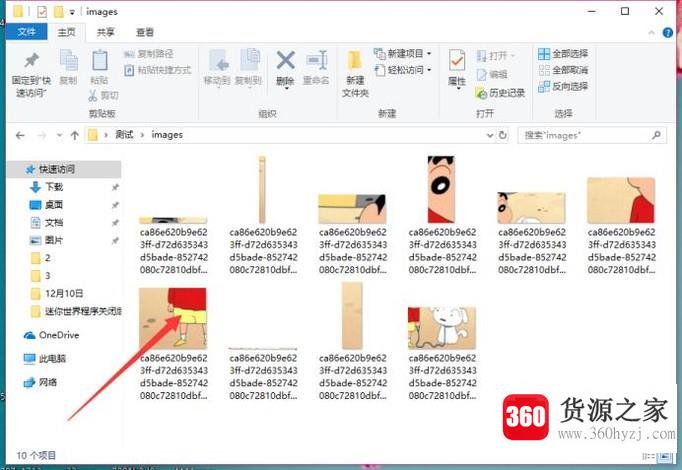Open the New item (新建项目) dropdown
Viewport: 682px width, 470px height.
[403, 54]
